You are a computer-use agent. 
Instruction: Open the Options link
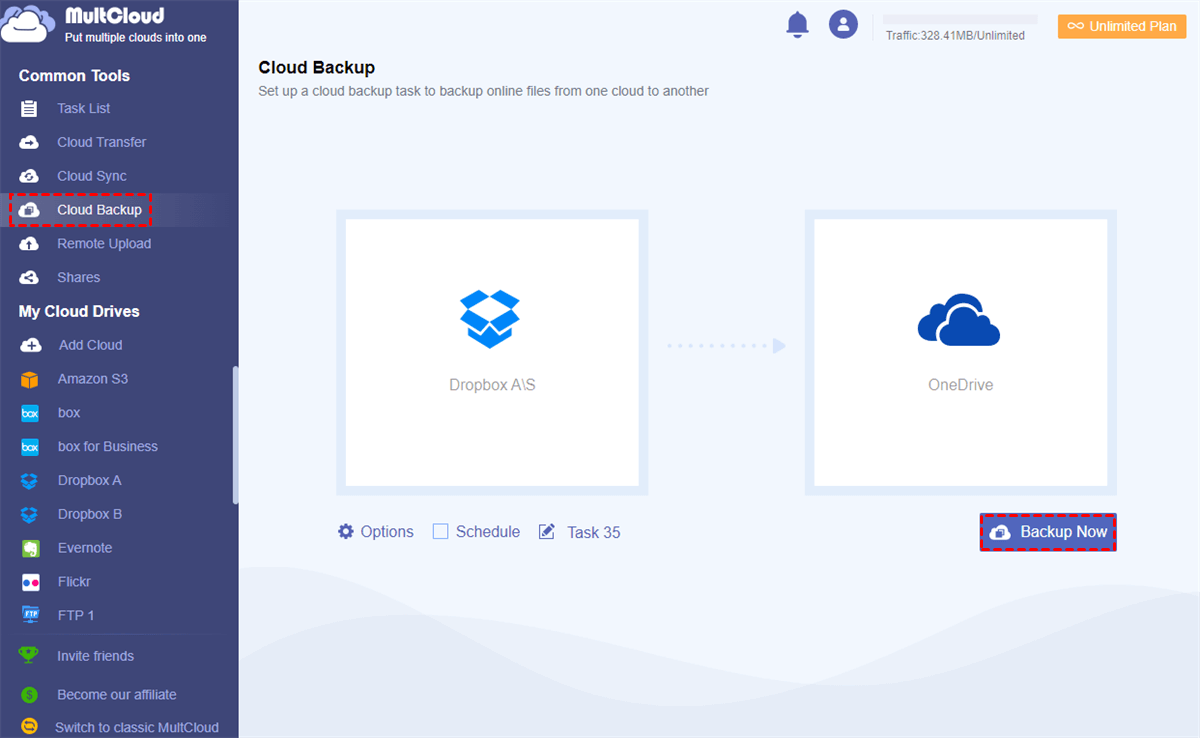(x=387, y=532)
